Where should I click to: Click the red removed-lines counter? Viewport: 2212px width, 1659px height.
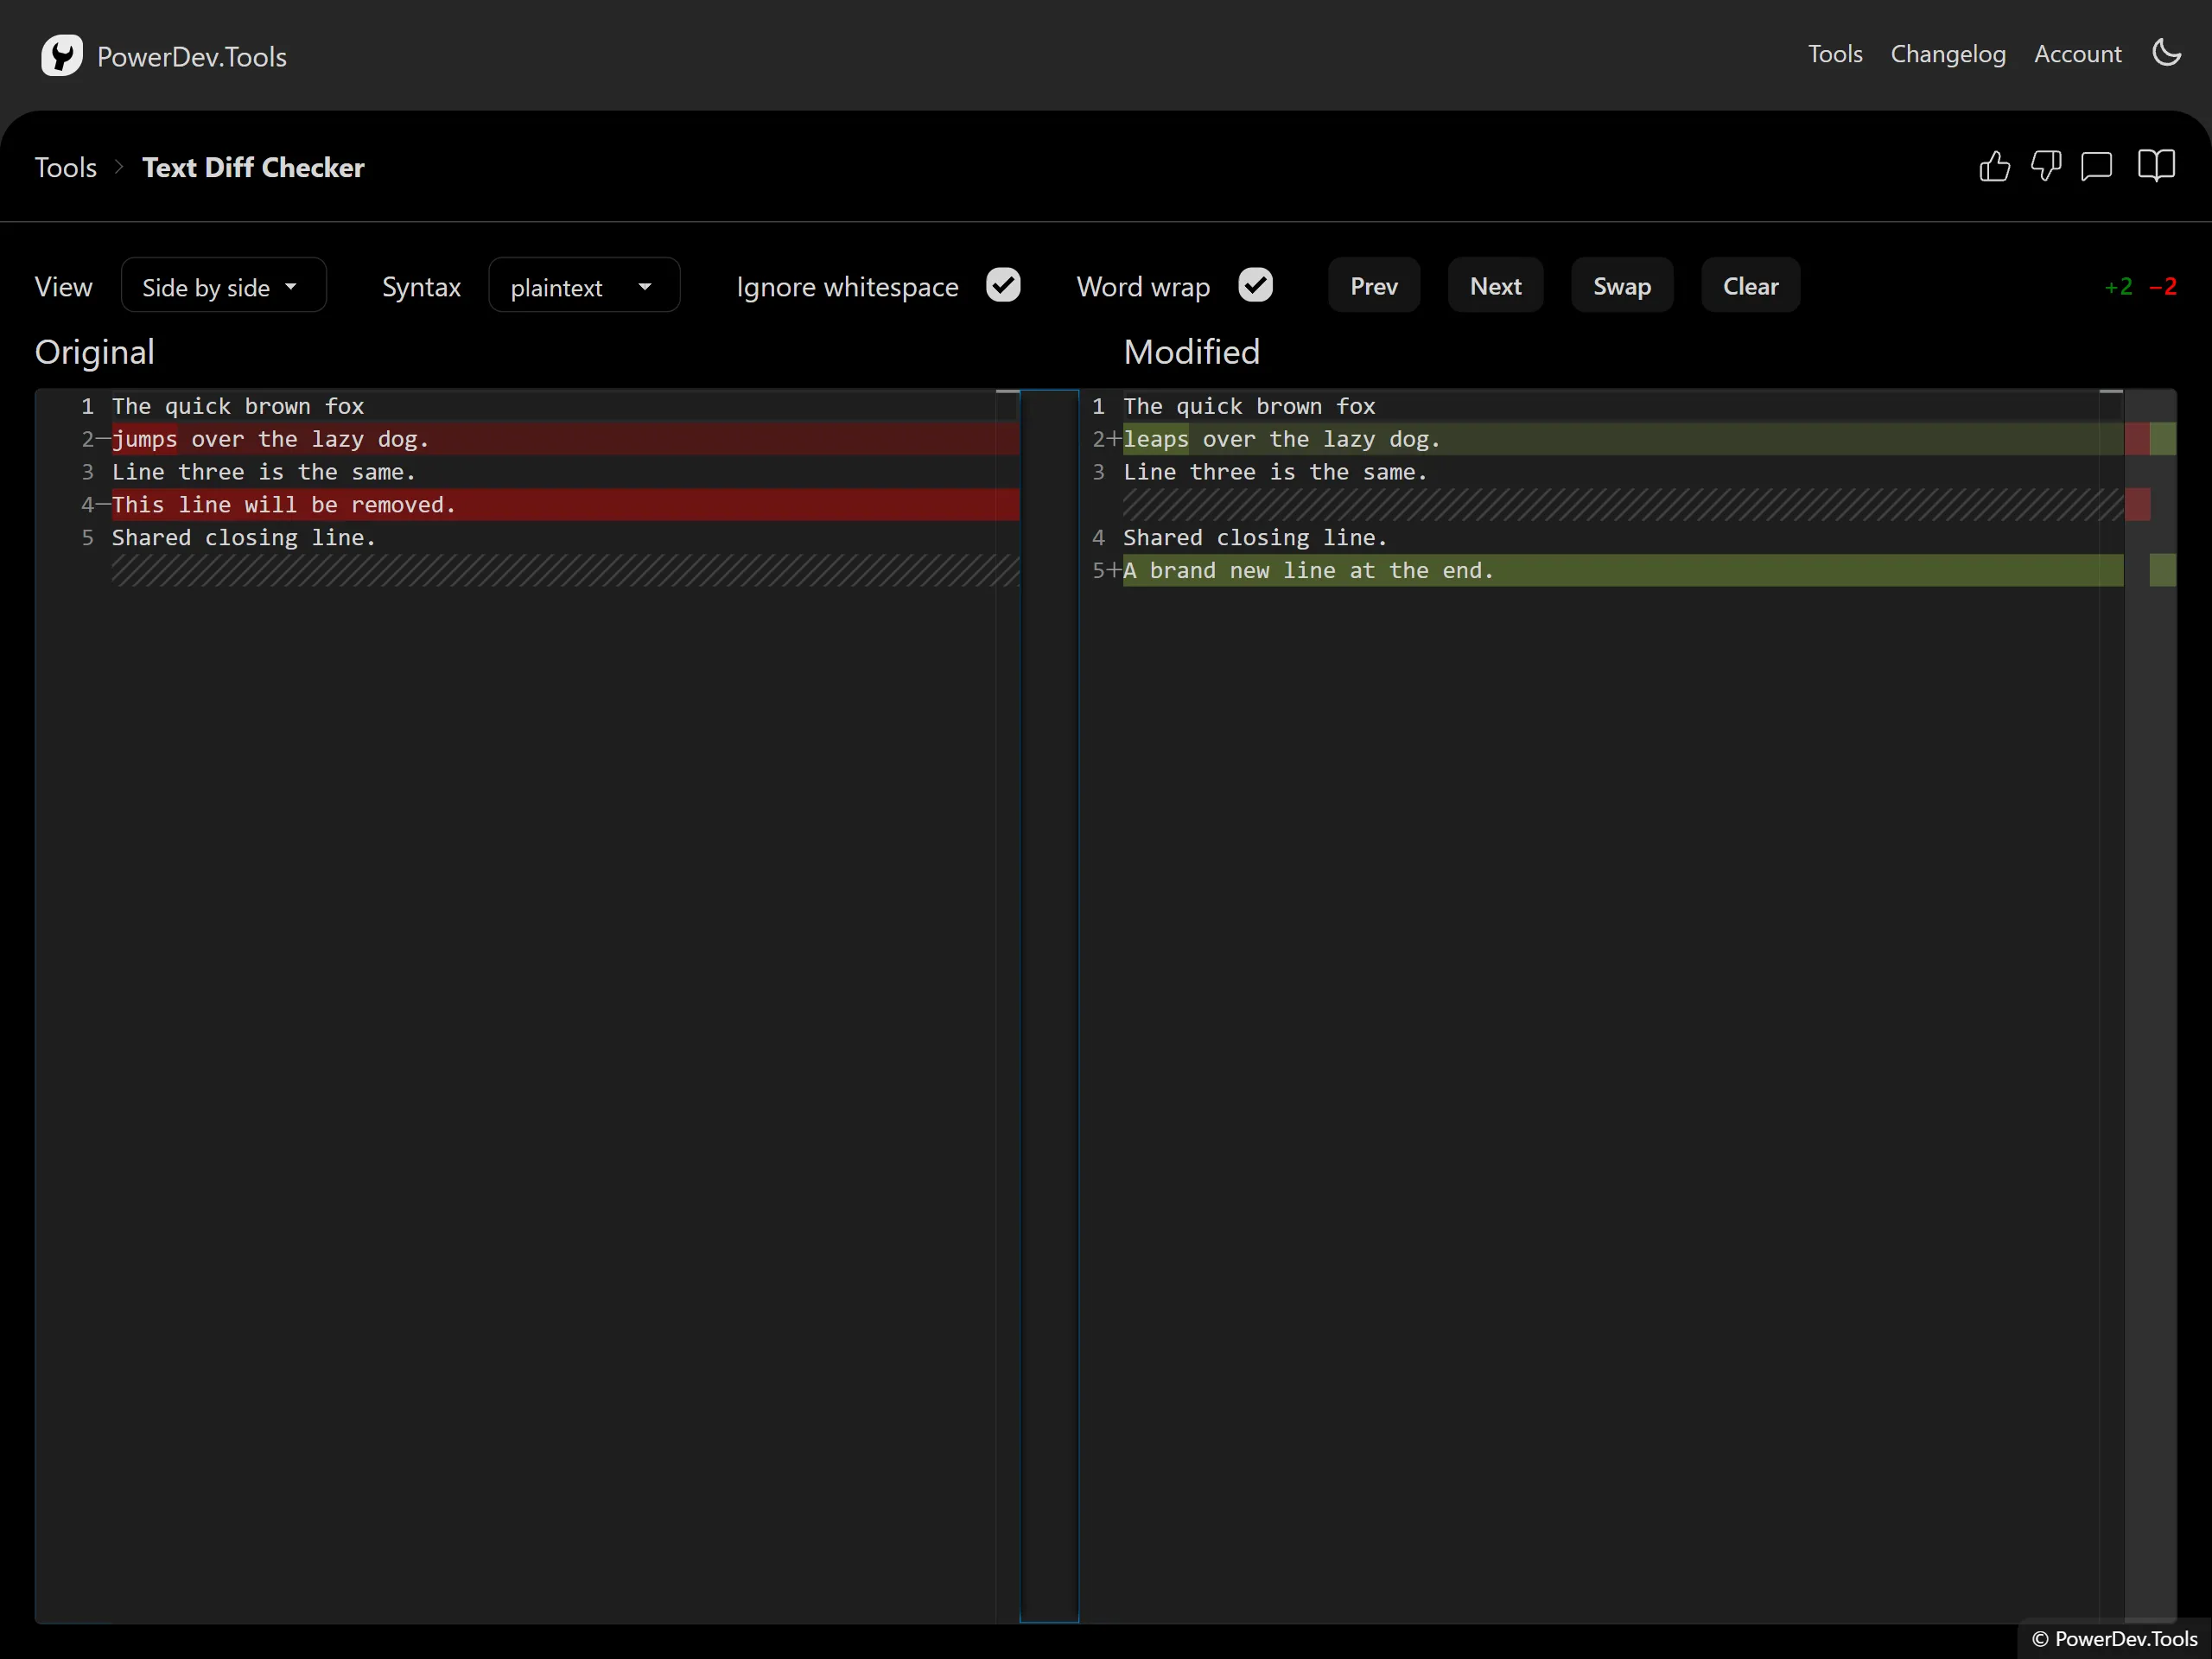pos(2163,287)
